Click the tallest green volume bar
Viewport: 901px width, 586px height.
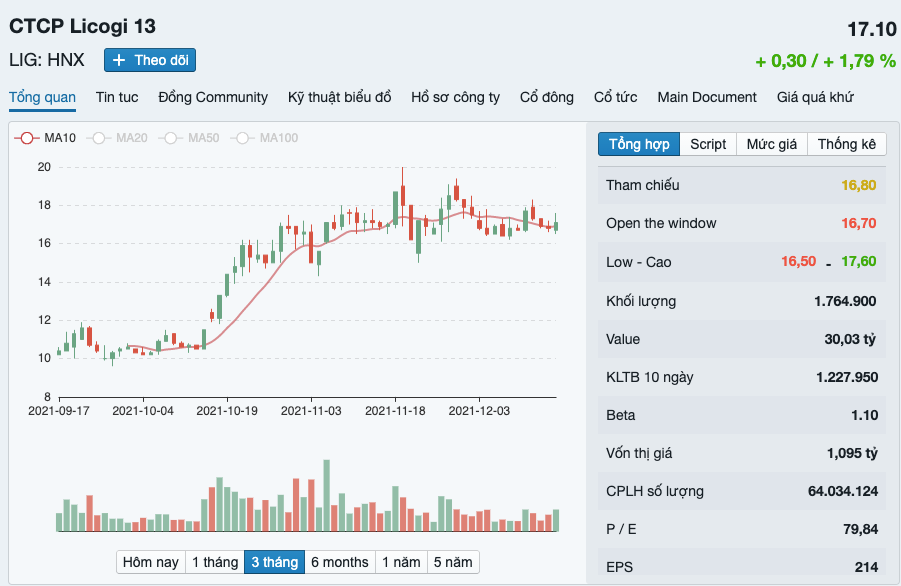[x=326, y=495]
